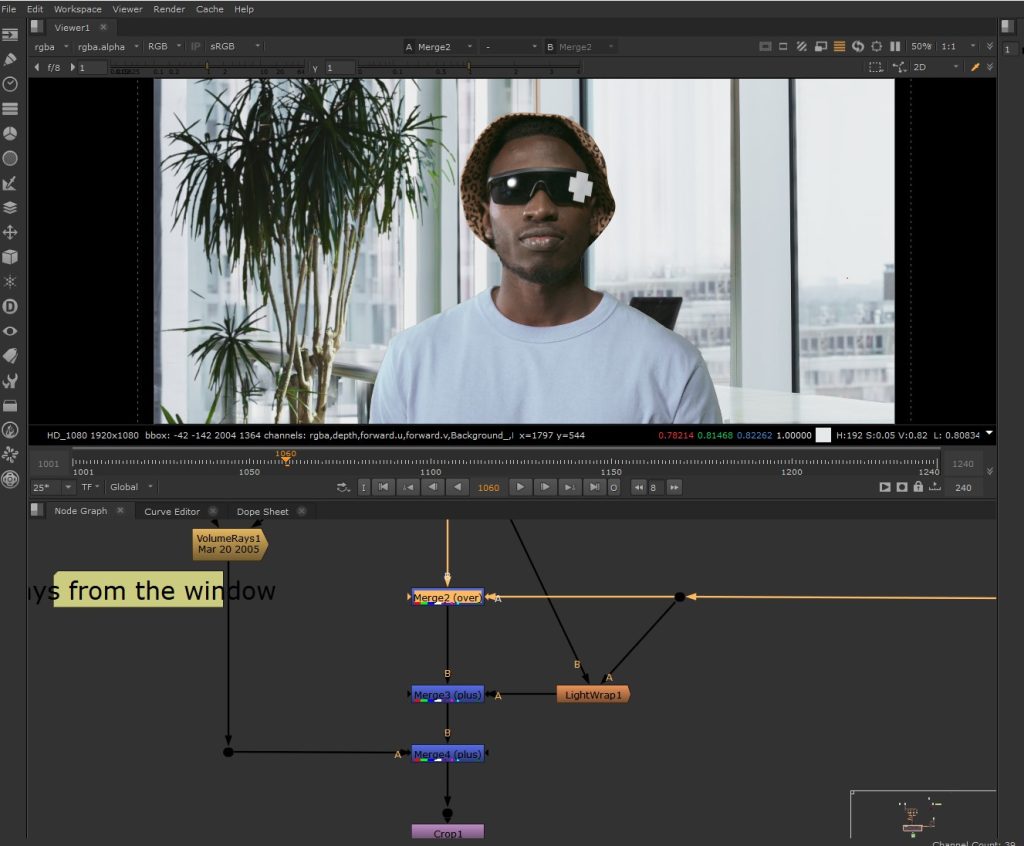Select the VolumeRays1 node
Screen dimensions: 1024x846
229,544
